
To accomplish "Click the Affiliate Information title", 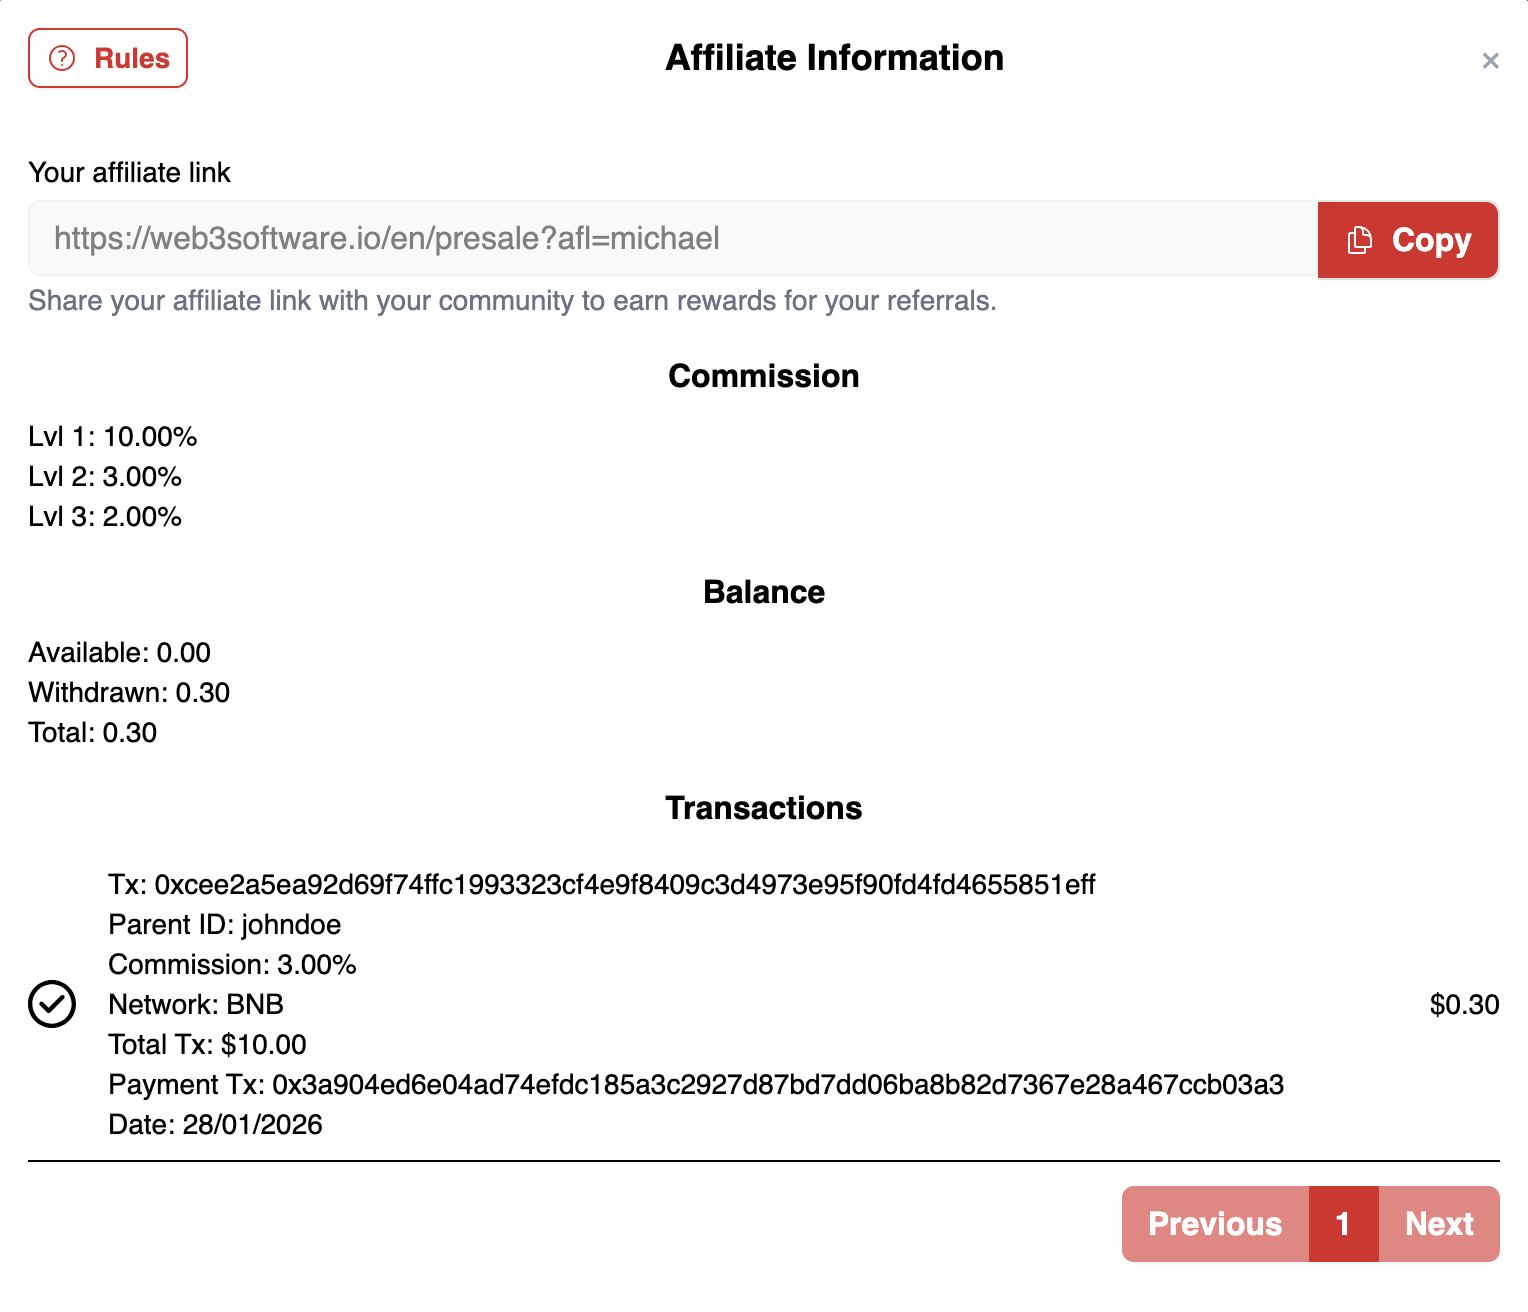I will click(834, 58).
